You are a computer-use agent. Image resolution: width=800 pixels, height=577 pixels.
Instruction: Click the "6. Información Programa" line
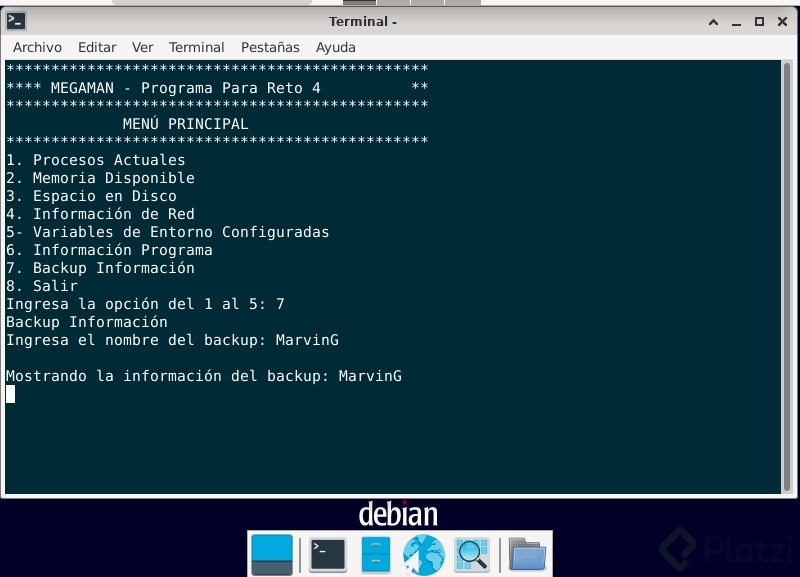[x=109, y=250]
